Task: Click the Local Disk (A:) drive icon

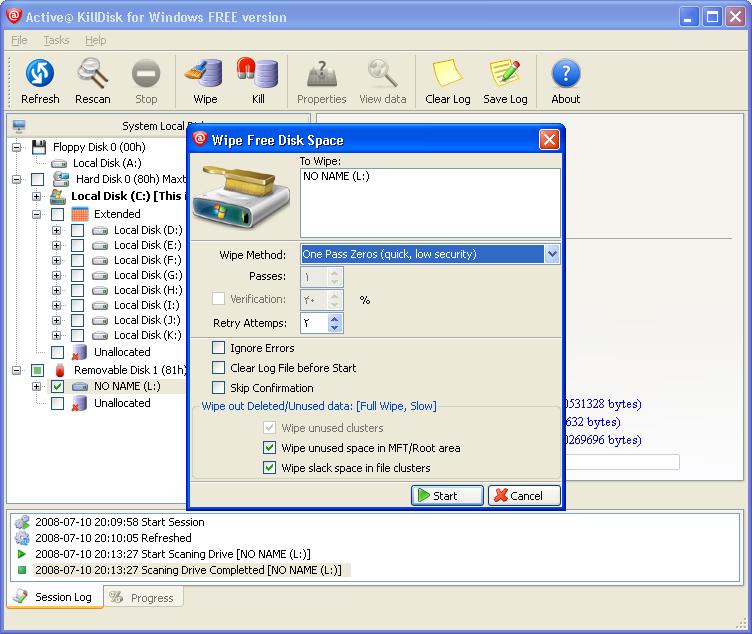Action: tap(59, 164)
